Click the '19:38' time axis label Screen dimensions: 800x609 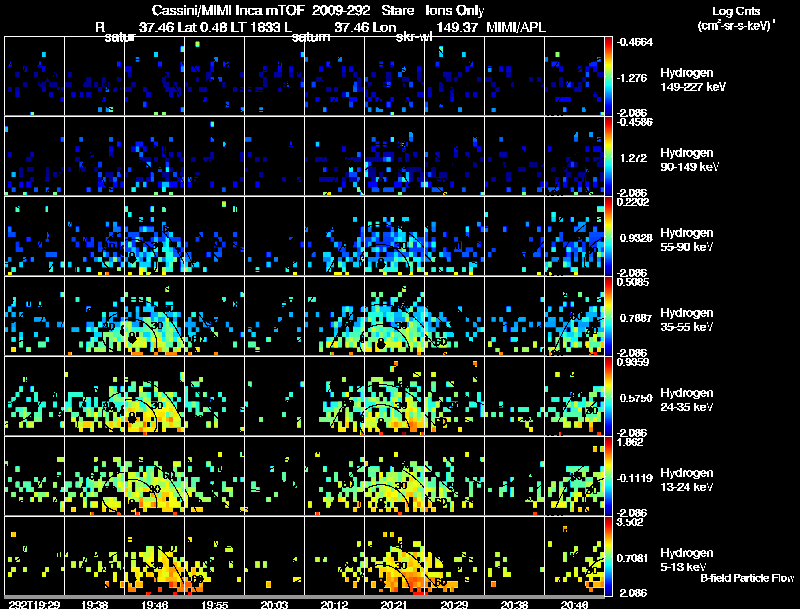point(94,604)
